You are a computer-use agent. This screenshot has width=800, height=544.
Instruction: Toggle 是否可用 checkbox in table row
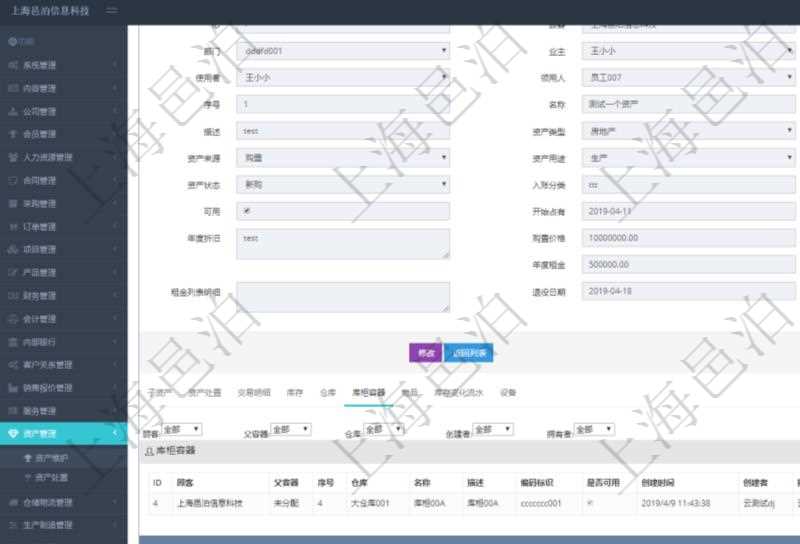point(590,503)
